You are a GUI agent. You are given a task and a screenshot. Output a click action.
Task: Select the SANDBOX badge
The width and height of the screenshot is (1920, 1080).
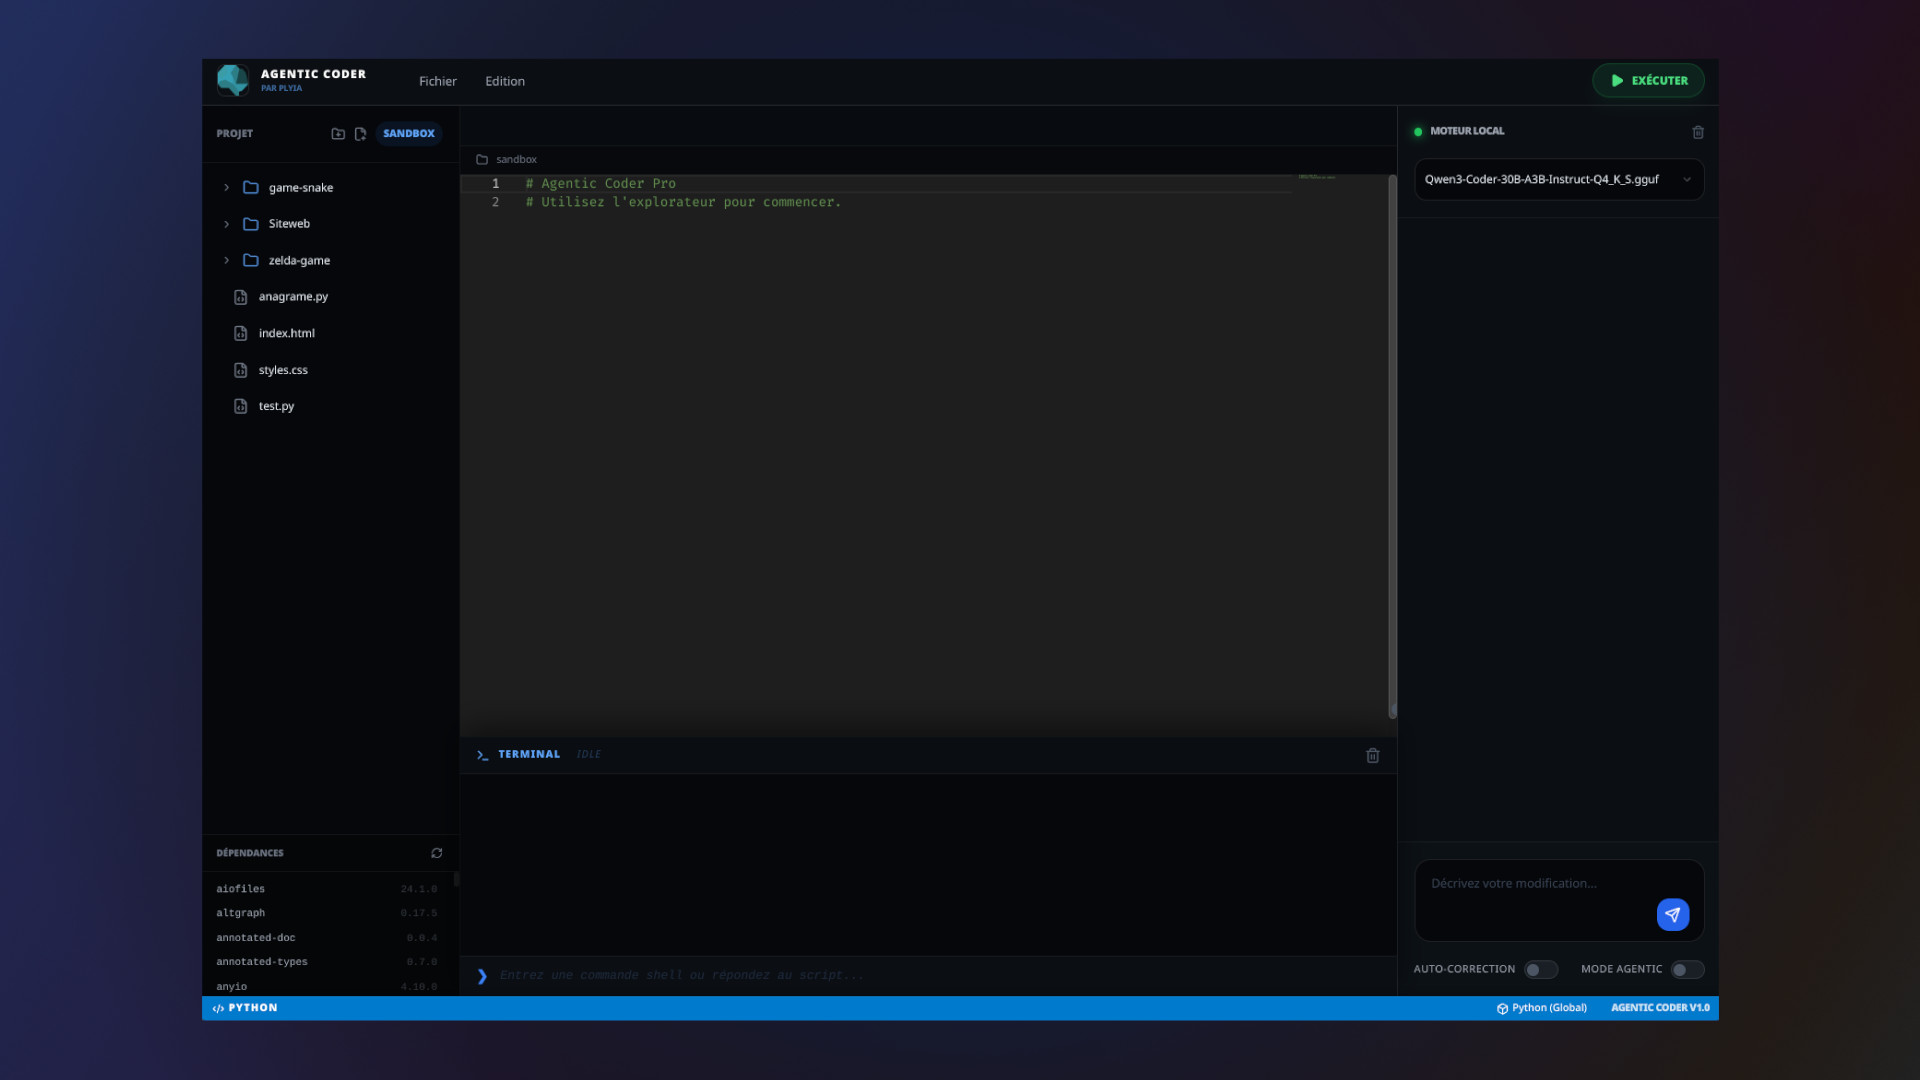pyautogui.click(x=408, y=132)
